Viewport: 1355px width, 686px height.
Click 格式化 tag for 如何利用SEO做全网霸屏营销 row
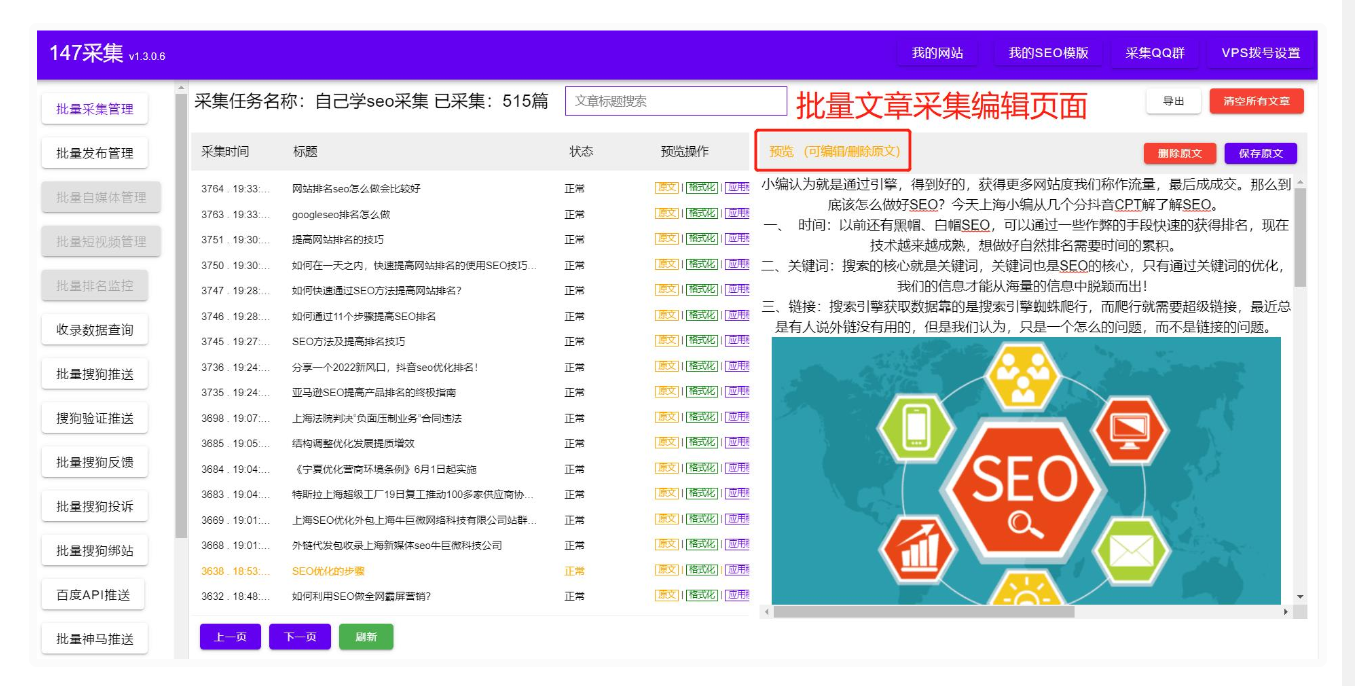click(701, 596)
